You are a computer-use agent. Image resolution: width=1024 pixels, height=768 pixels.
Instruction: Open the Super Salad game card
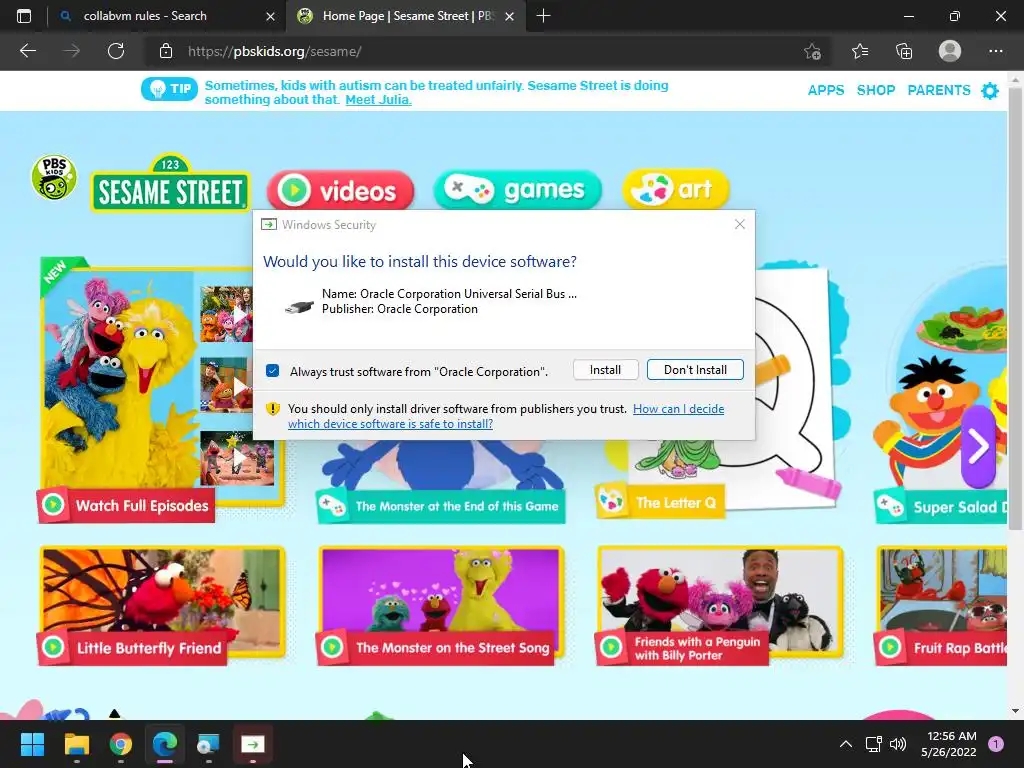point(940,507)
